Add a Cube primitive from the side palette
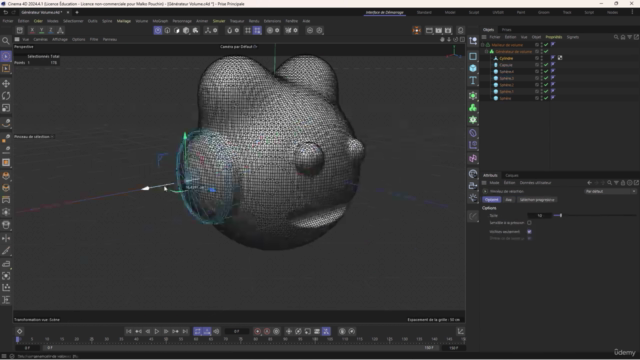640x360 pixels. click(473, 68)
